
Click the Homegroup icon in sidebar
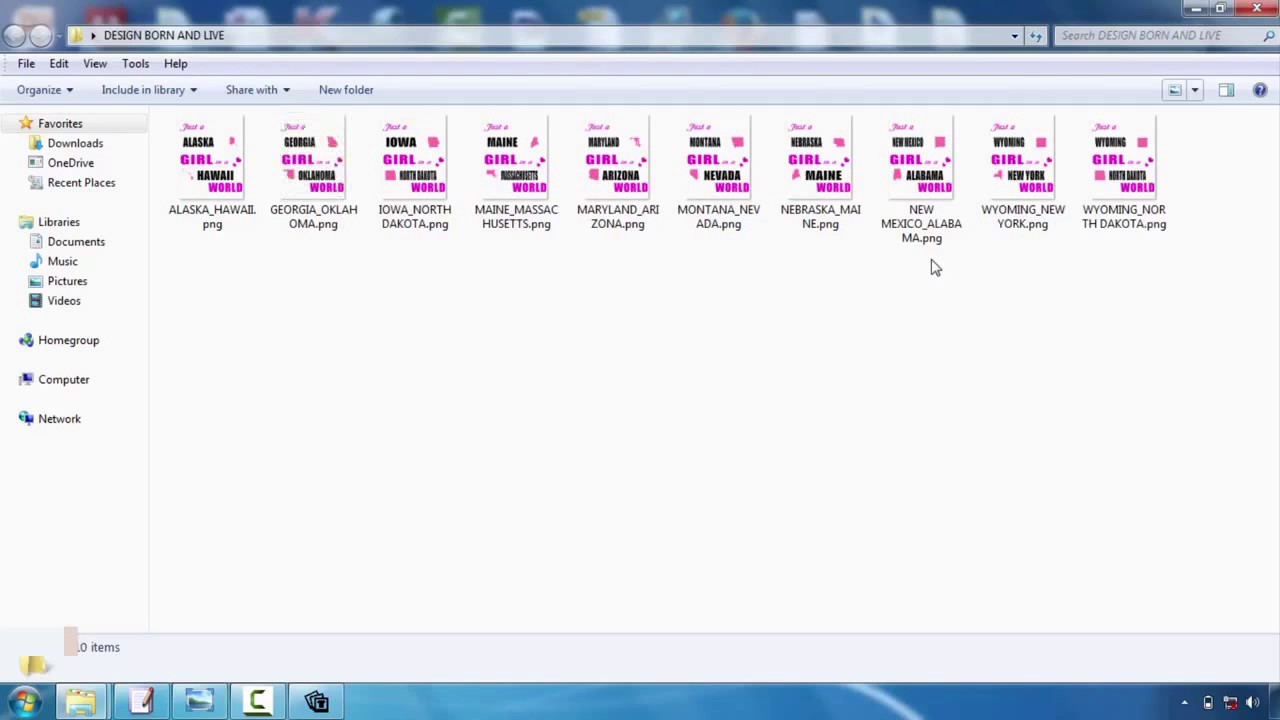coord(26,340)
